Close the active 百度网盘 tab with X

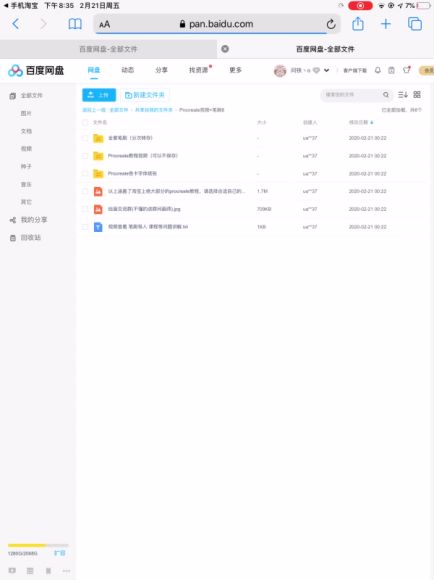pos(225,49)
